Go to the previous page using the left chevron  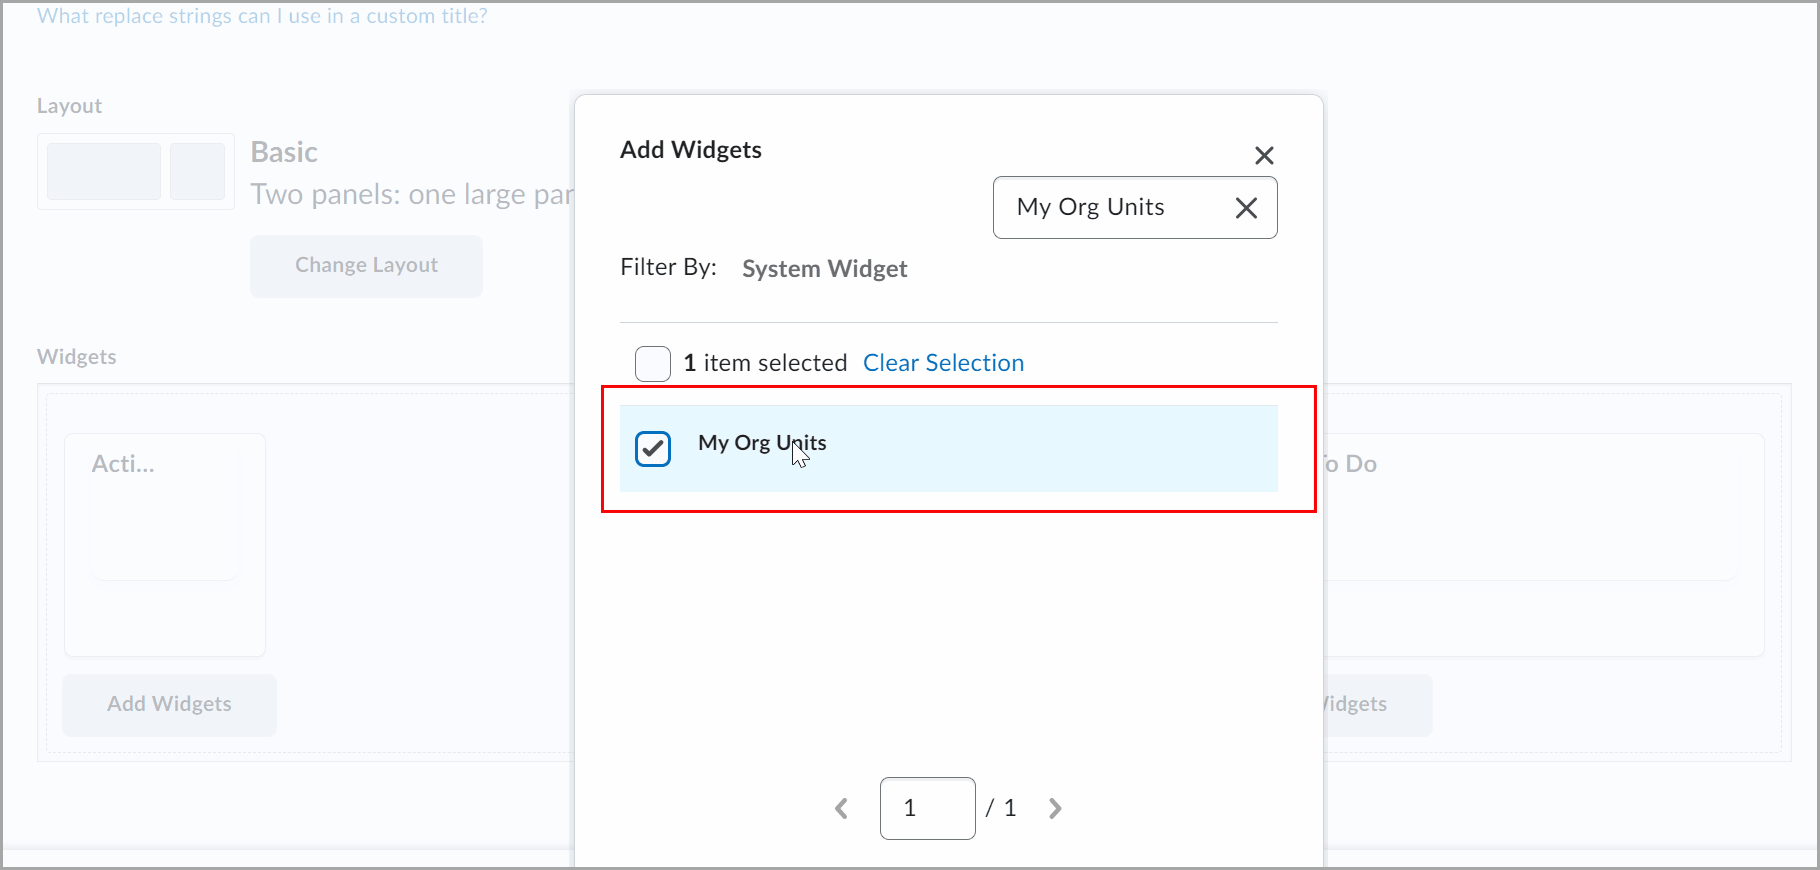[x=841, y=808]
